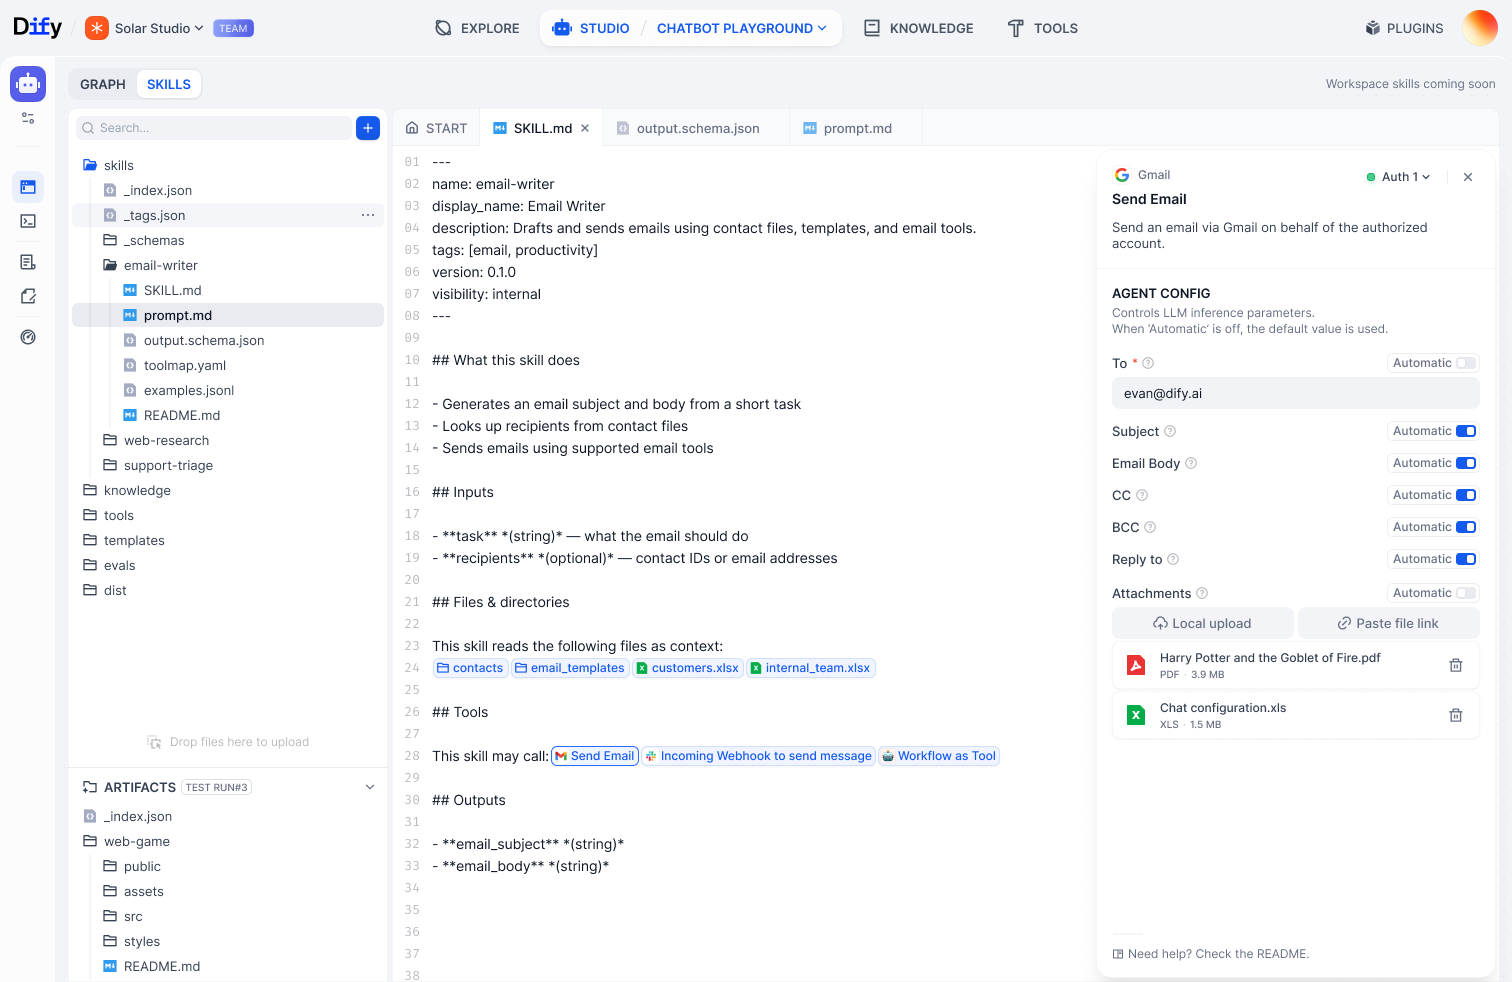
Task: Collapse the Artifacts section chevron
Action: coord(370,787)
